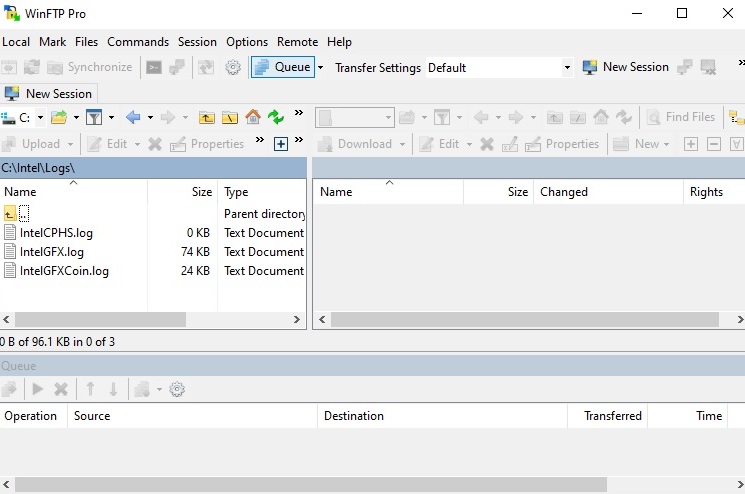Click the local path C:\Intel\Logs\ bar
Image resolution: width=745 pixels, height=494 pixels.
153,168
